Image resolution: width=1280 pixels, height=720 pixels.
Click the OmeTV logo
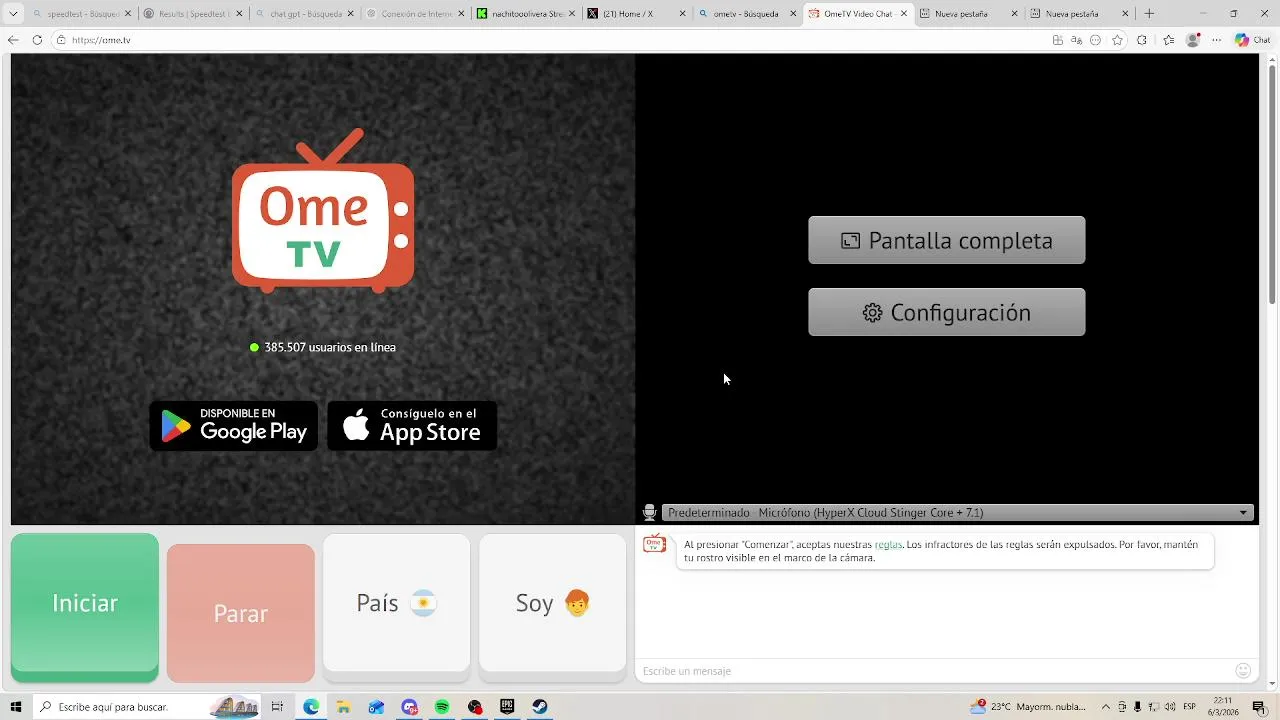(x=323, y=211)
